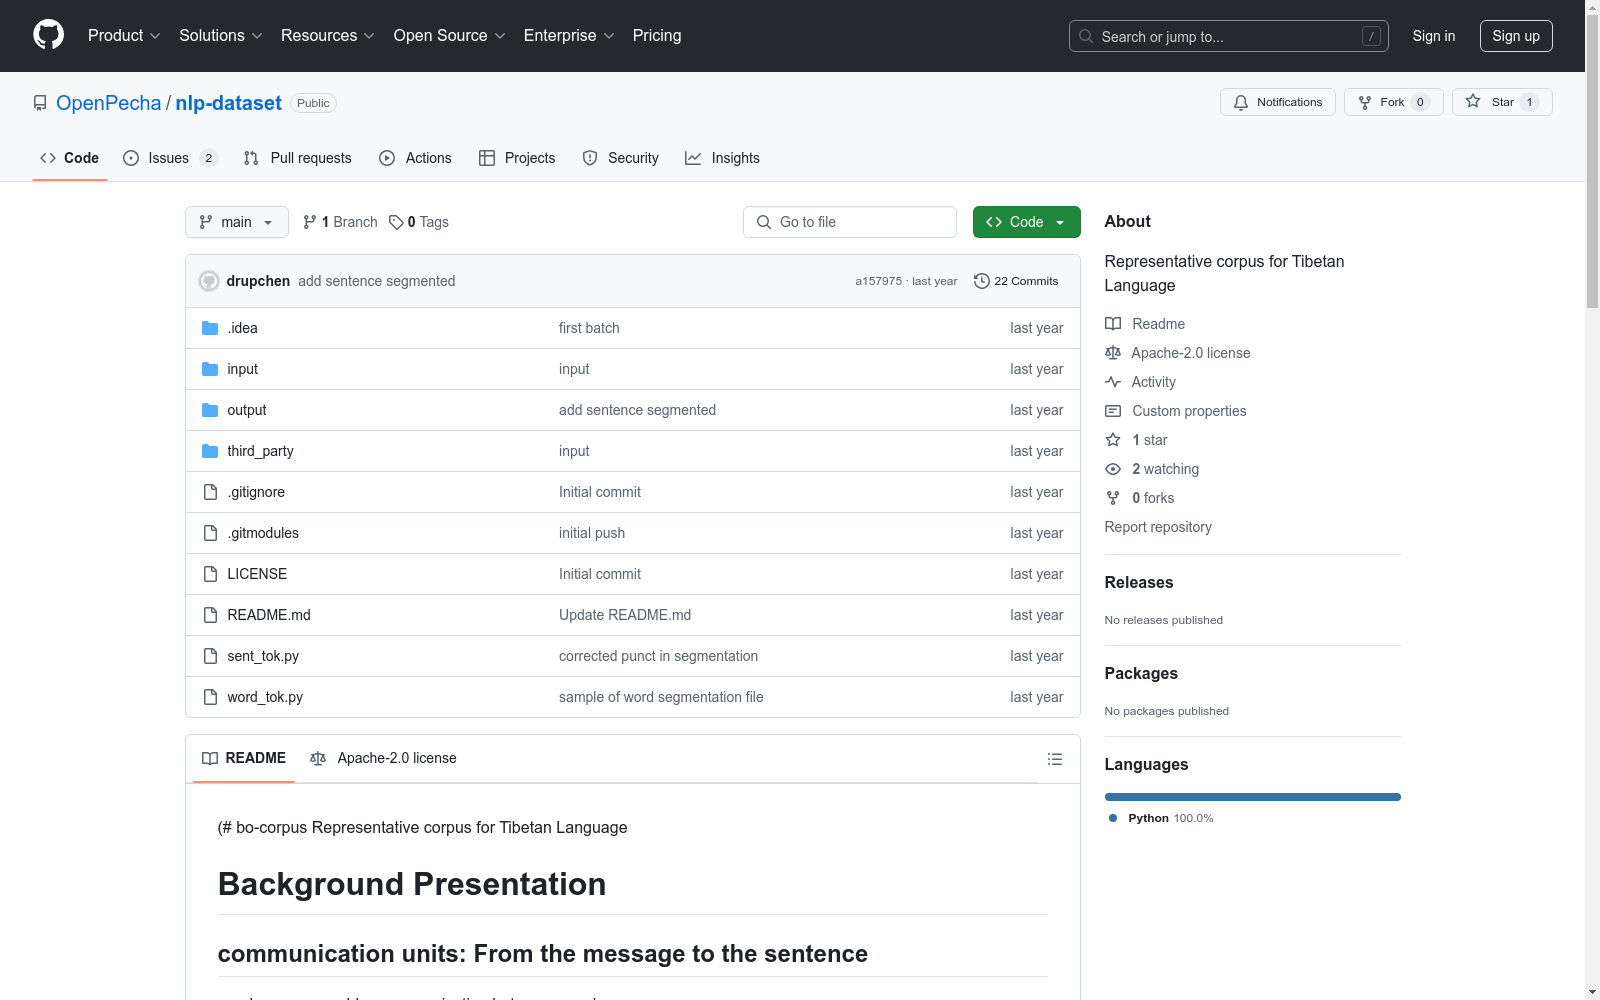Viewport: 1600px width, 1000px height.
Task: Open the input folder
Action: (242, 369)
